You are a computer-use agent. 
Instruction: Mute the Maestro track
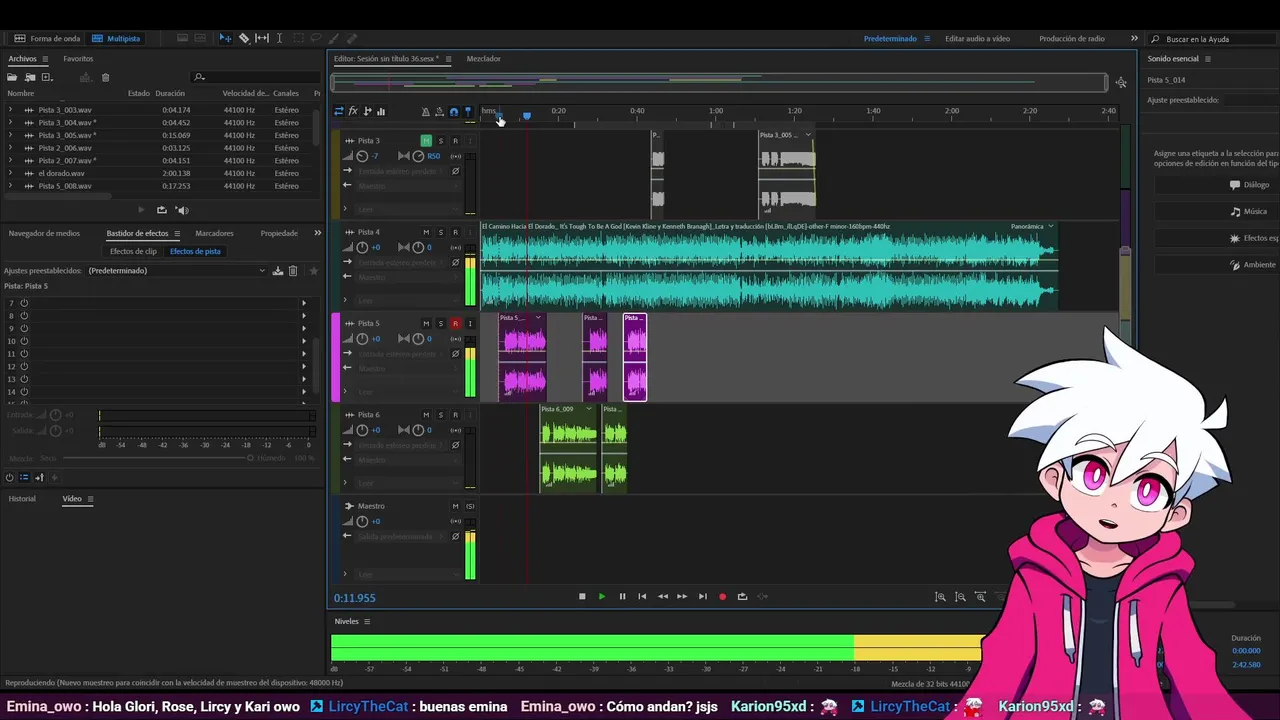[x=455, y=506]
